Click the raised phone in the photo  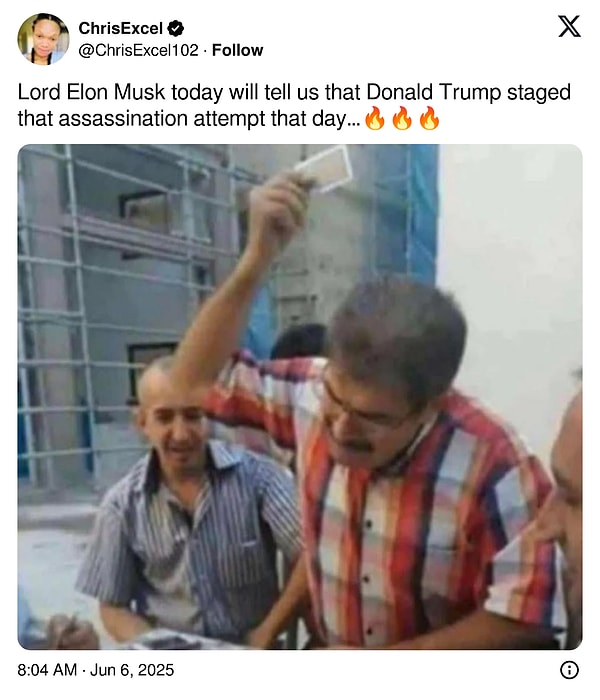[x=324, y=168]
